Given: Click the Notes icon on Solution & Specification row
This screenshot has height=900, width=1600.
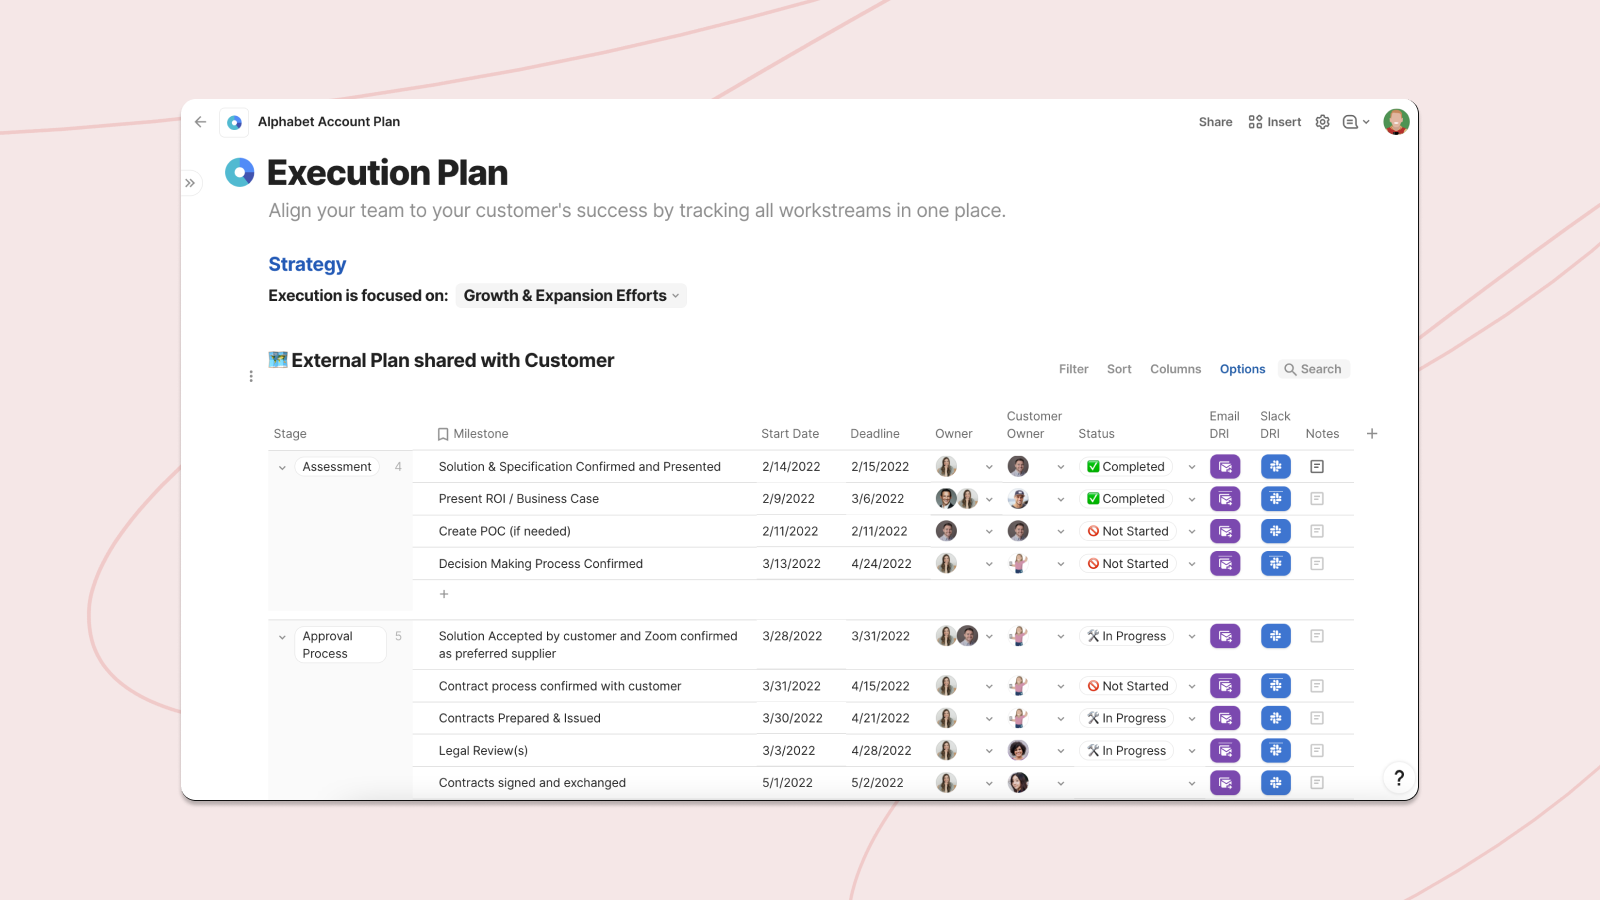Looking at the screenshot, I should pos(1318,466).
